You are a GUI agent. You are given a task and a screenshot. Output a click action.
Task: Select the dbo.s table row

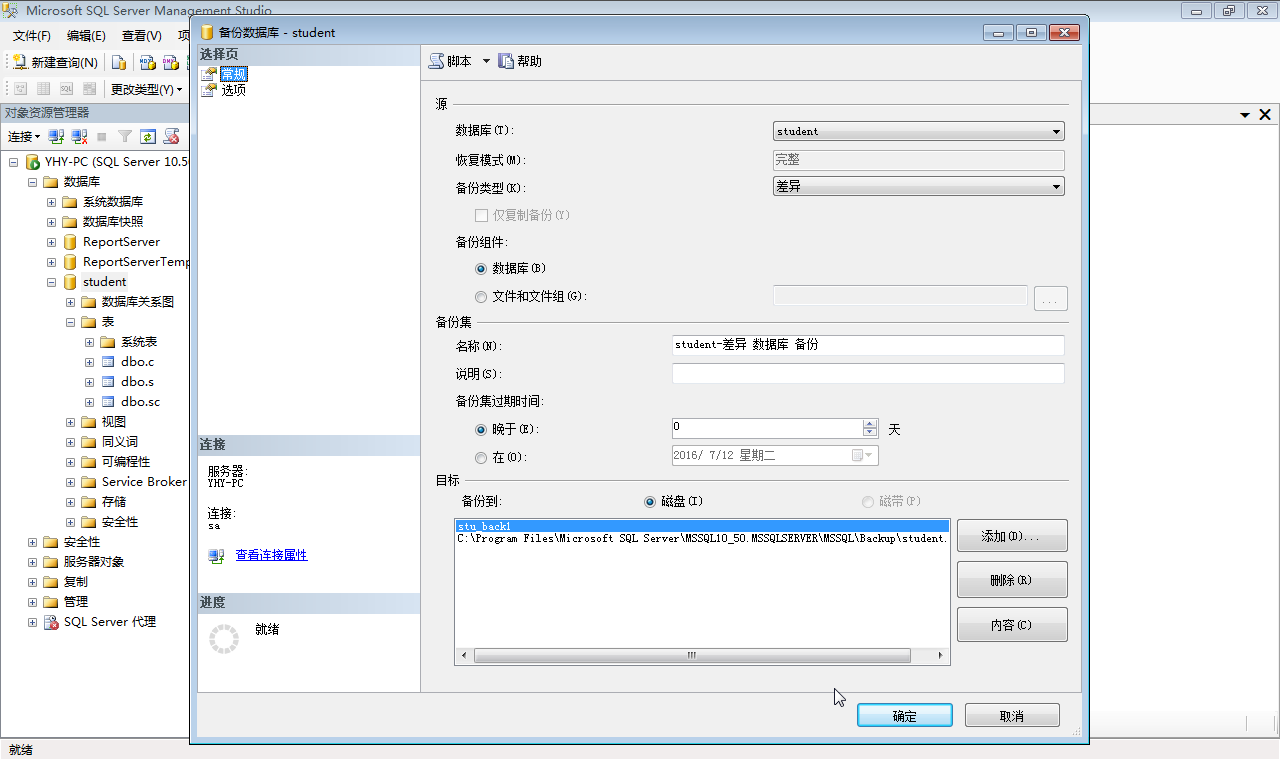[x=137, y=382]
